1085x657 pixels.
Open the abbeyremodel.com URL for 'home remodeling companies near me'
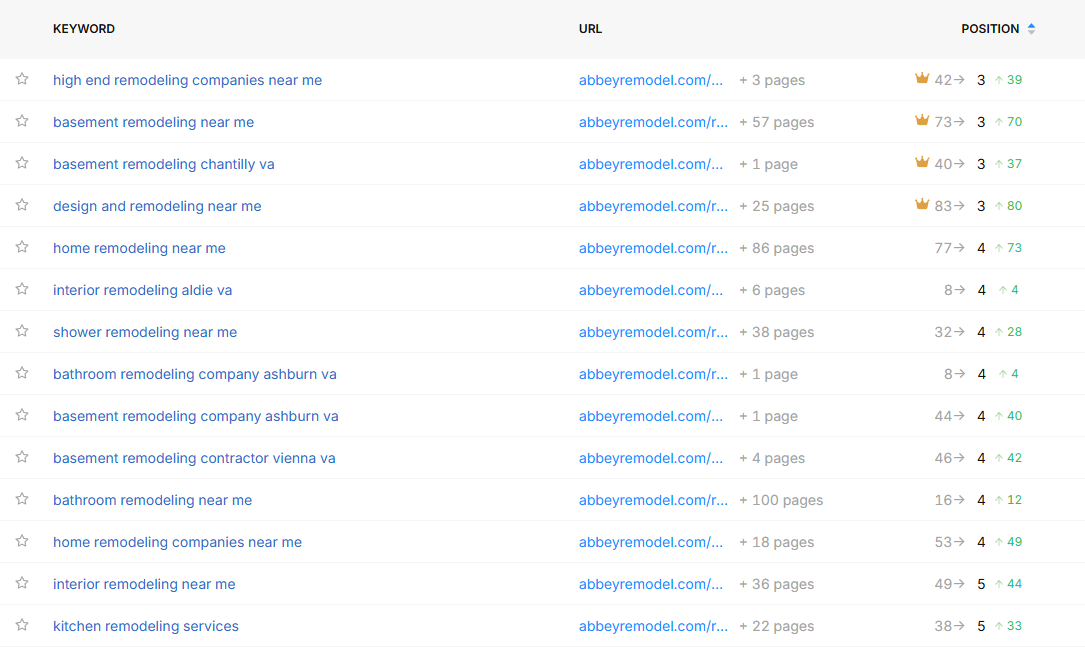pyautogui.click(x=650, y=542)
